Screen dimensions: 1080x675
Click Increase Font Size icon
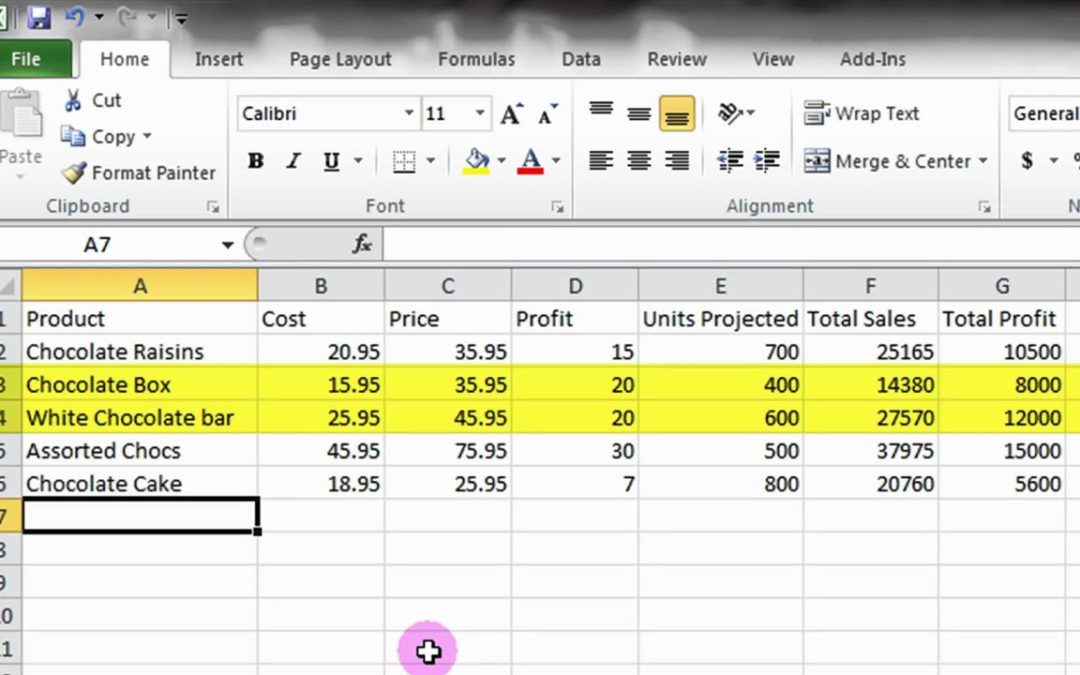(x=511, y=114)
